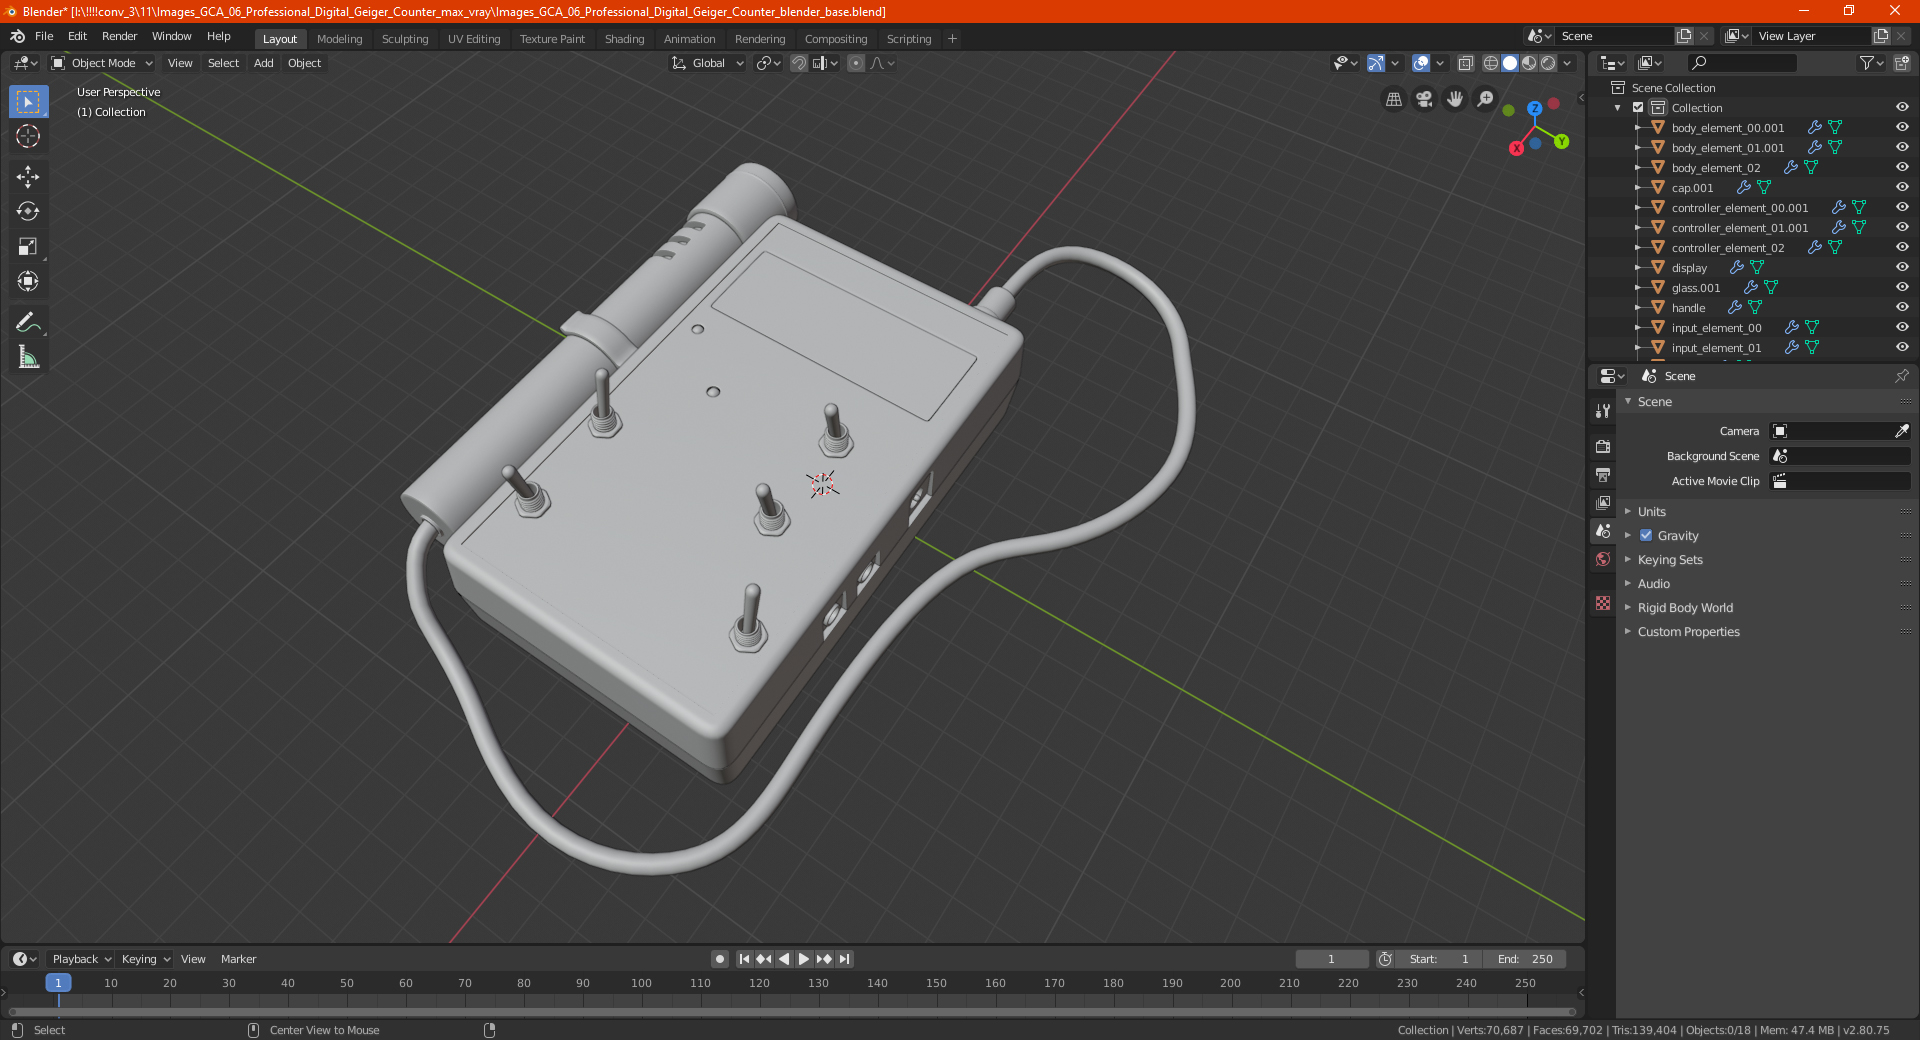This screenshot has height=1040, width=1920.
Task: Open the Texture properties tab
Action: (x=1603, y=603)
